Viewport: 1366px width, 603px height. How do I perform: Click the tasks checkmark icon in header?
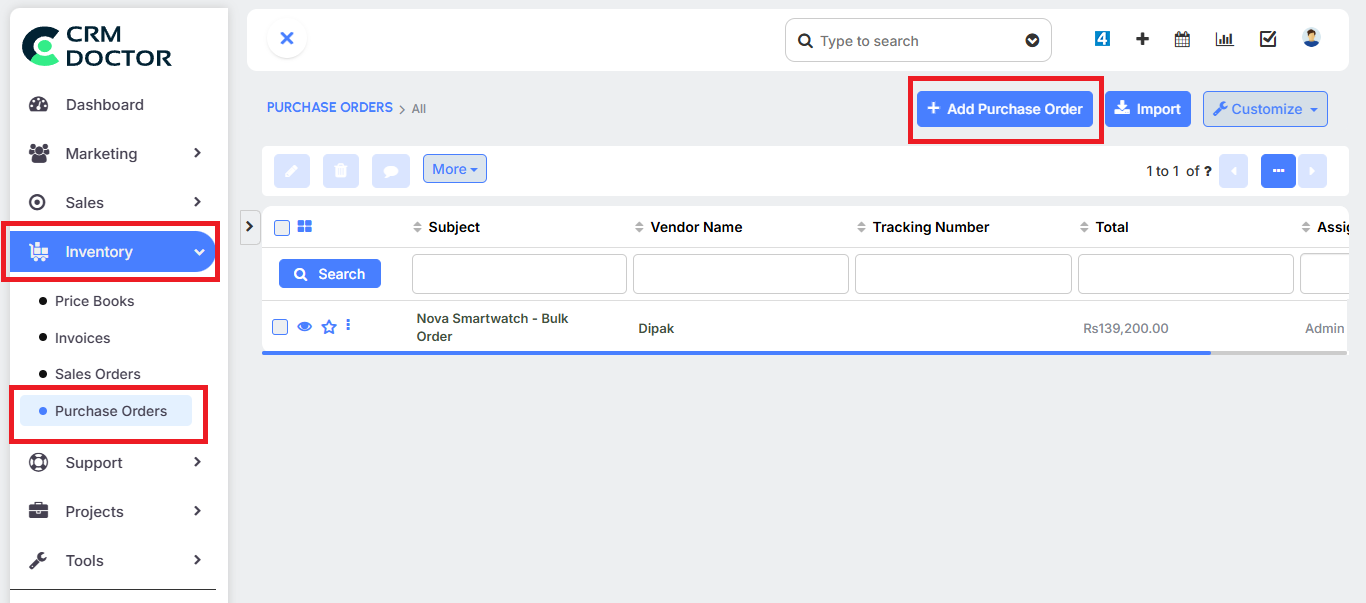tap(1268, 39)
